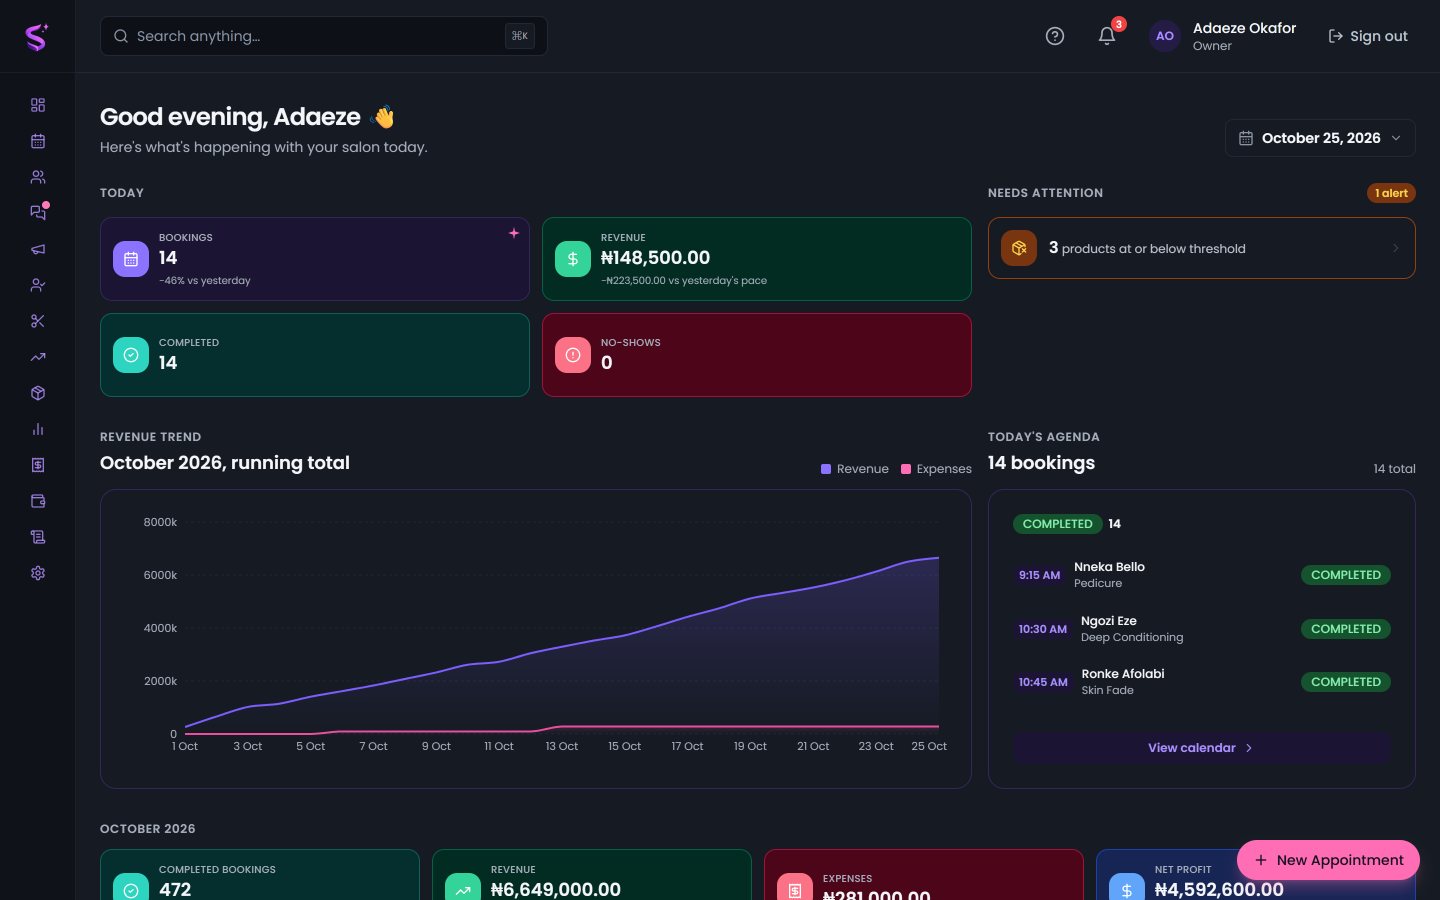Screen dimensions: 1440x900
Task: Click the Completed Bookings 472 card
Action: 260,875
